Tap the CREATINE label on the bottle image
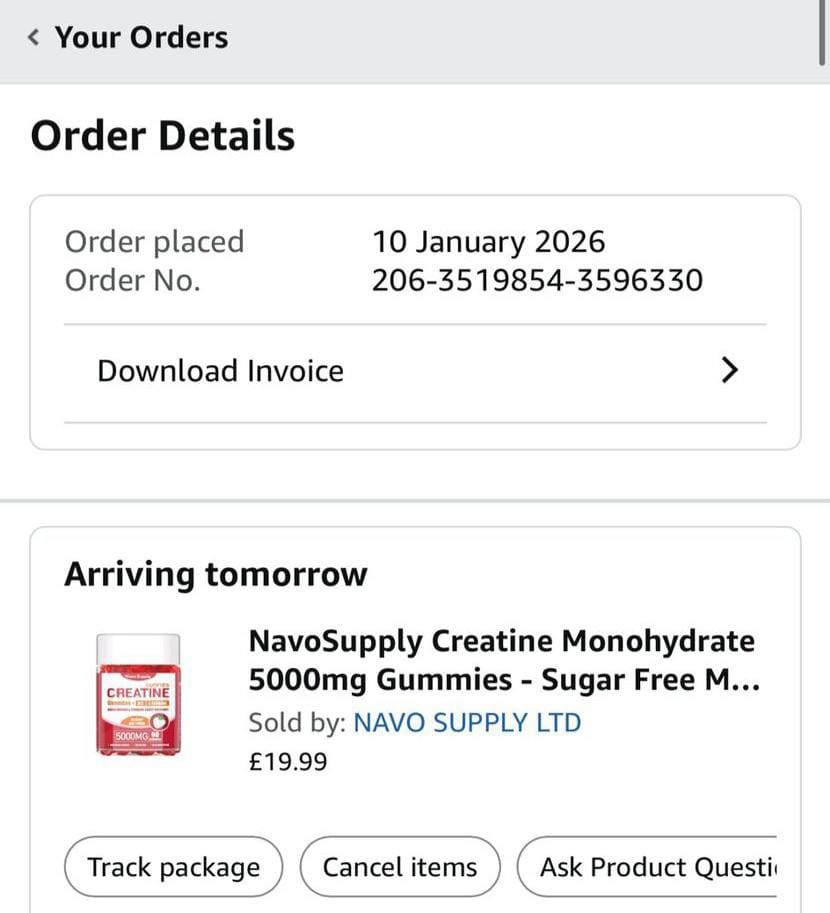The image size is (830, 913). coord(139,692)
